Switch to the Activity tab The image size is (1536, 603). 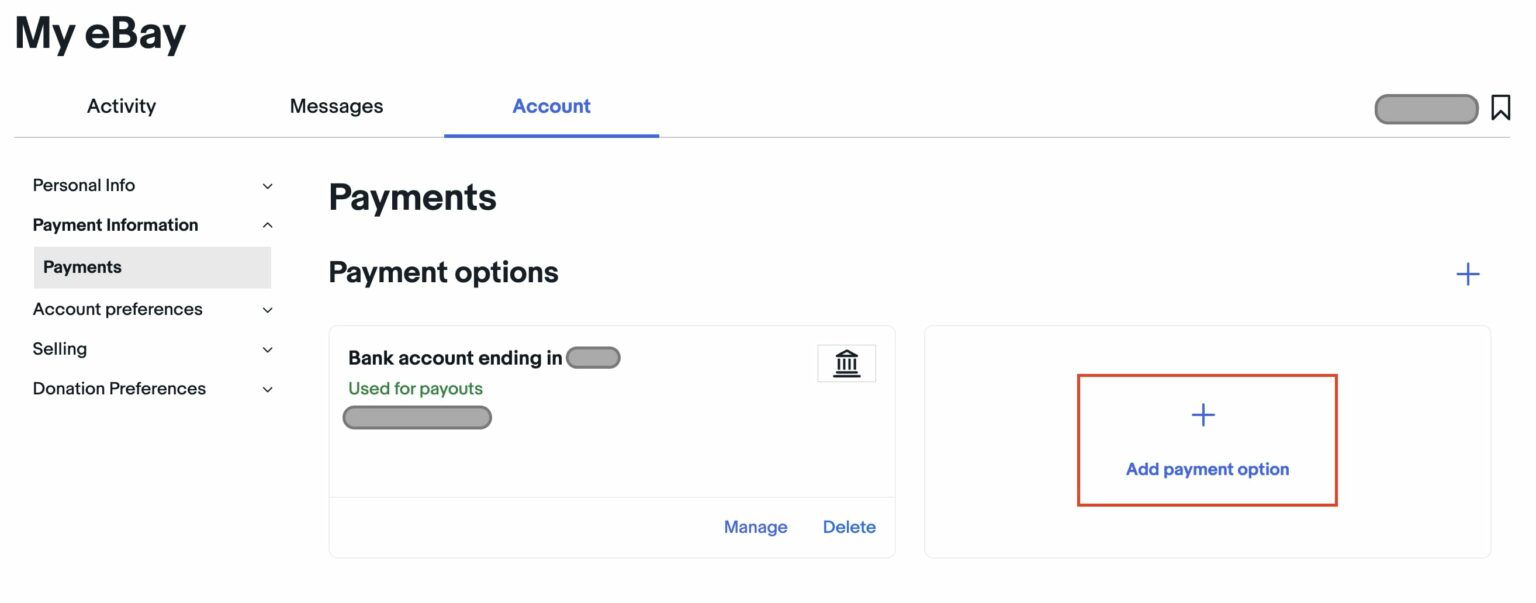(121, 106)
